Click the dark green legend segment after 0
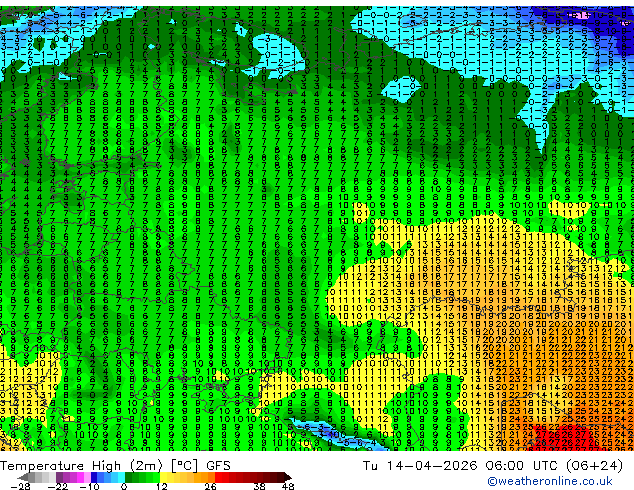634x490 pixels. [129, 477]
